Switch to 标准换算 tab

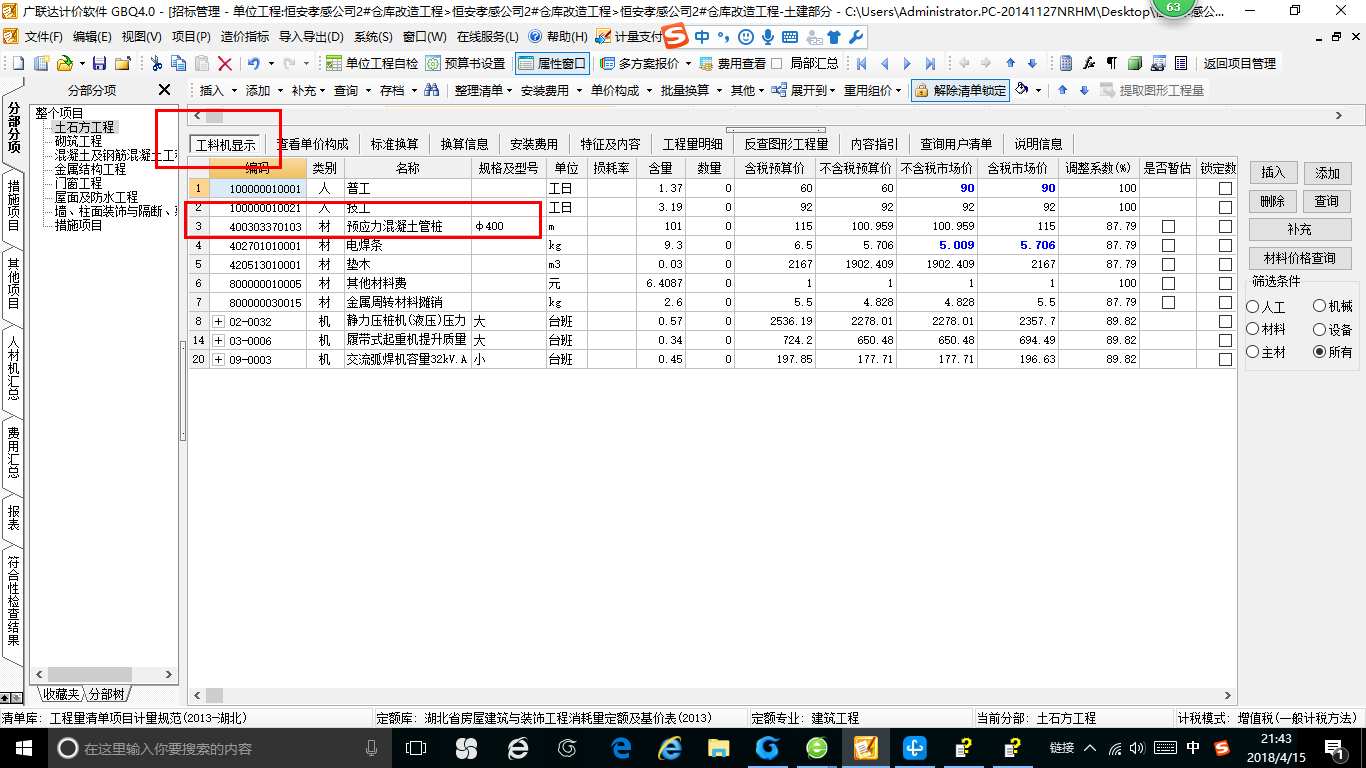point(394,144)
